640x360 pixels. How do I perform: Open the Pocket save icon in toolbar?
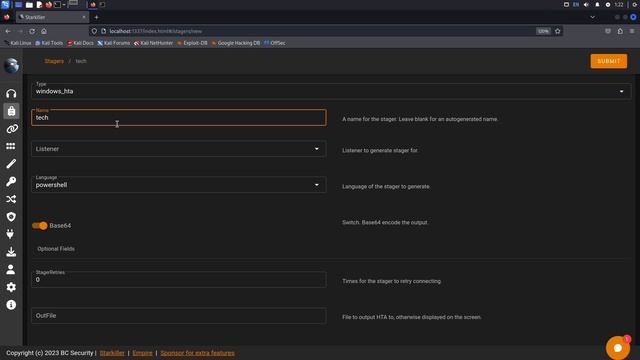608,31
